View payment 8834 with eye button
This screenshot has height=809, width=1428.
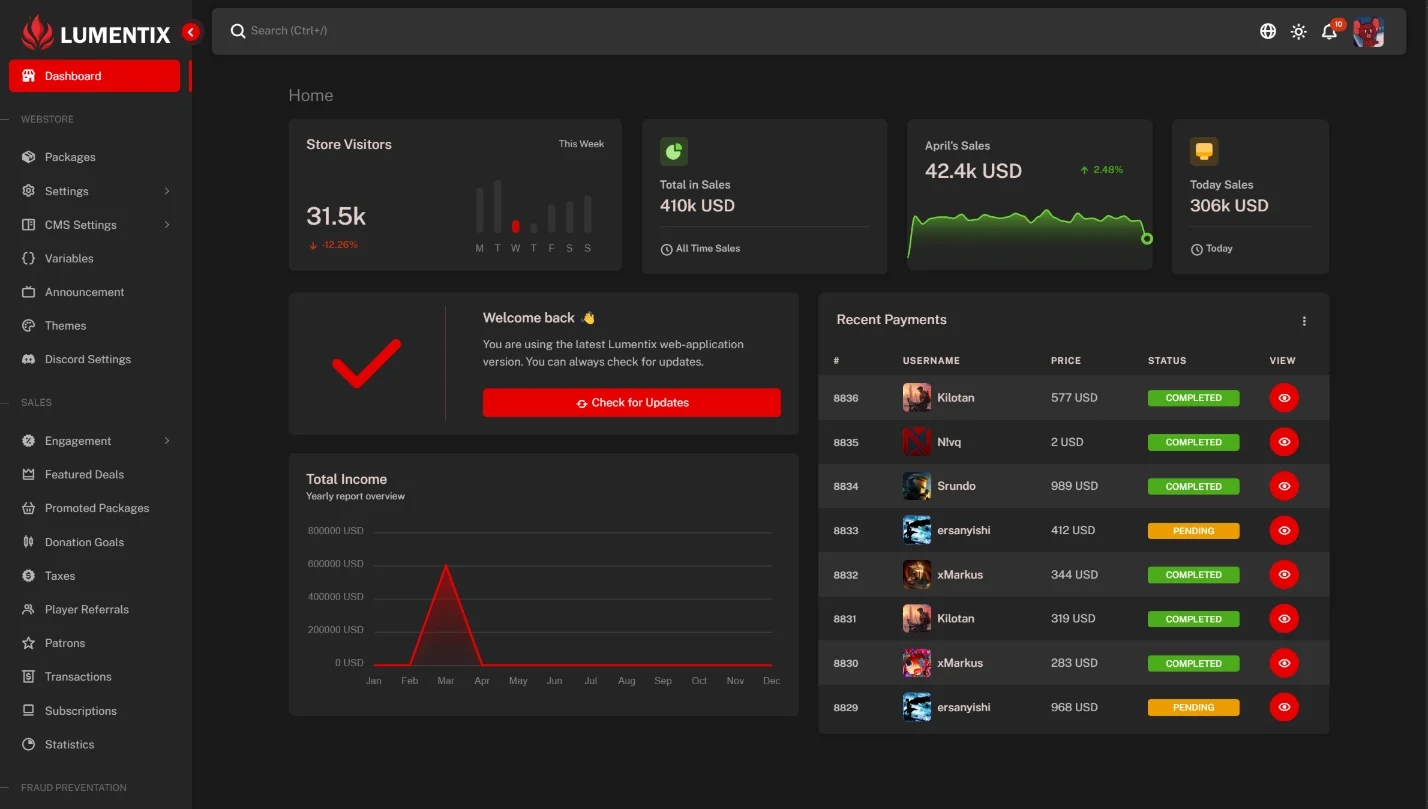[1284, 486]
